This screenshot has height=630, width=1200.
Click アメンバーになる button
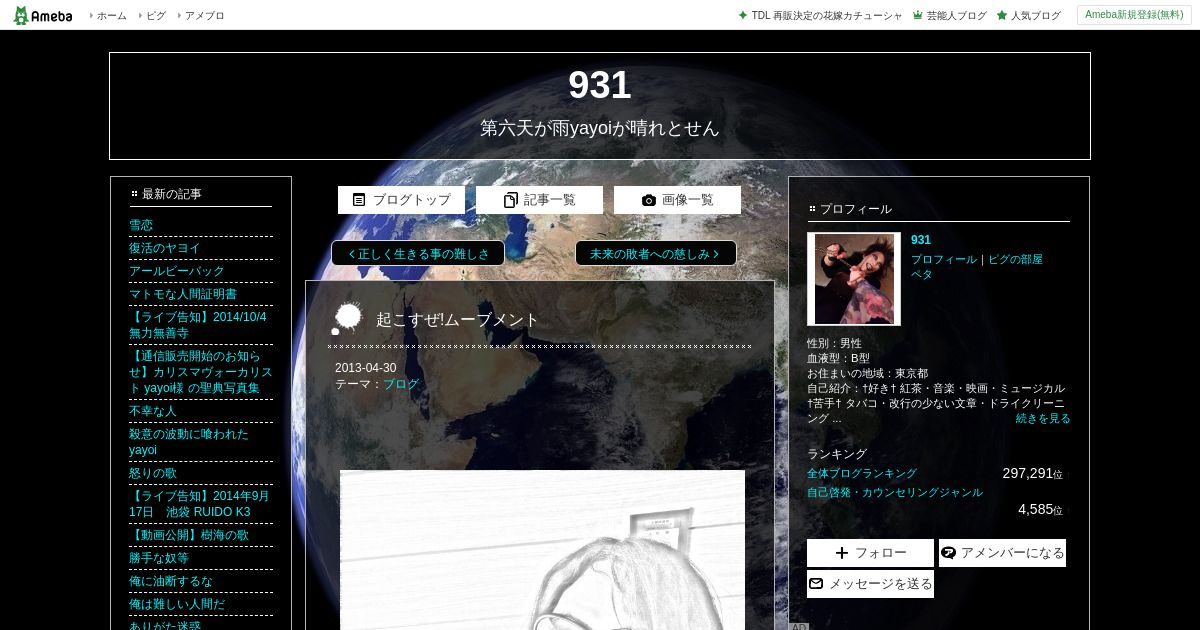[x=1002, y=553]
